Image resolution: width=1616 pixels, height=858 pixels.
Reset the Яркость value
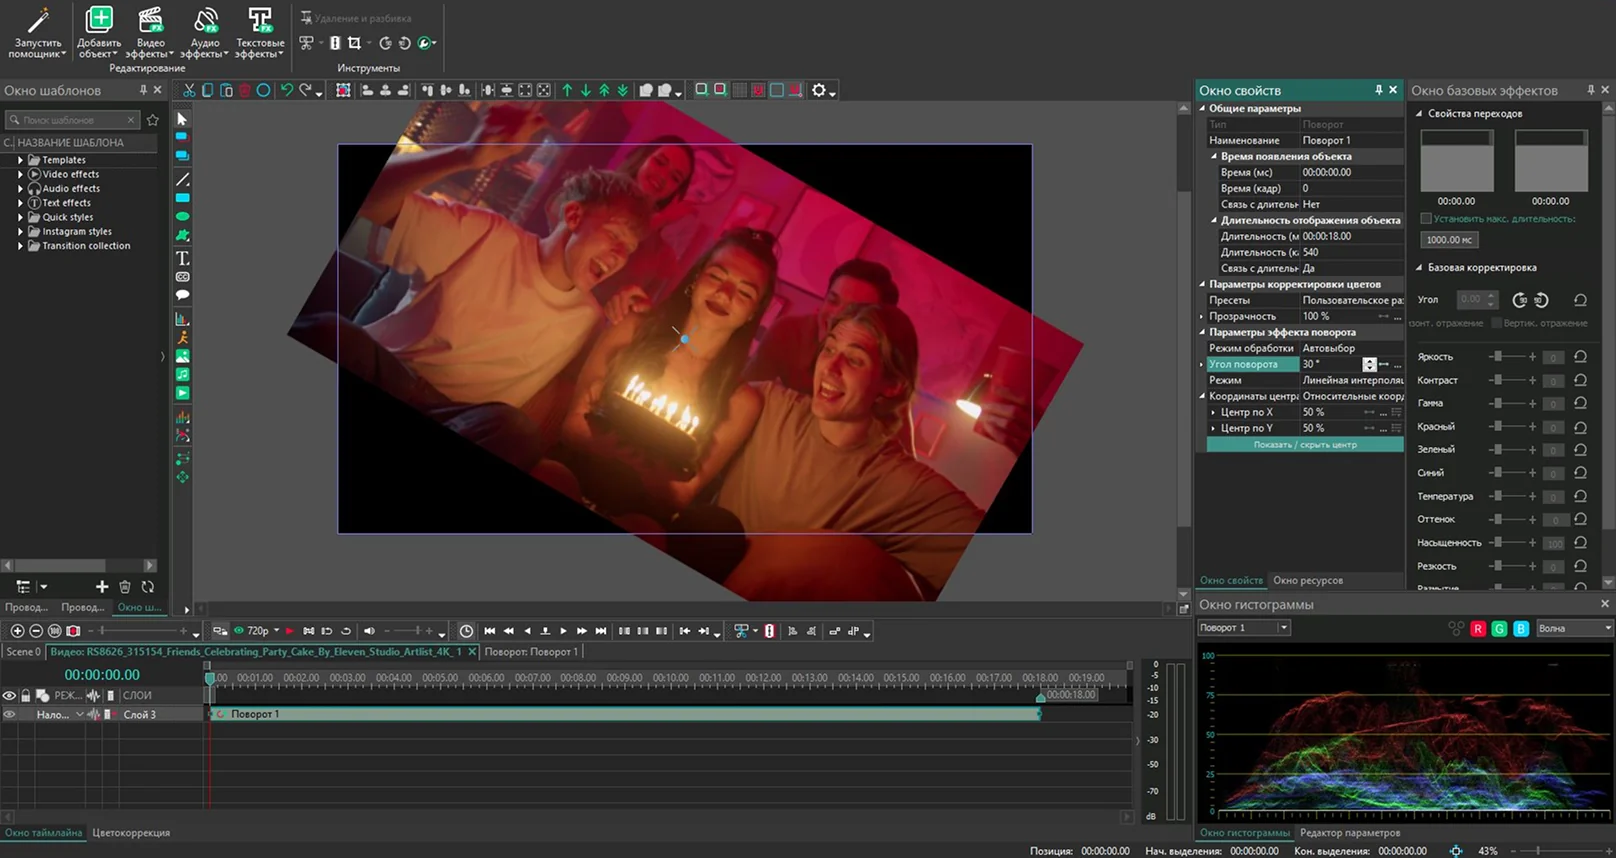click(1580, 357)
